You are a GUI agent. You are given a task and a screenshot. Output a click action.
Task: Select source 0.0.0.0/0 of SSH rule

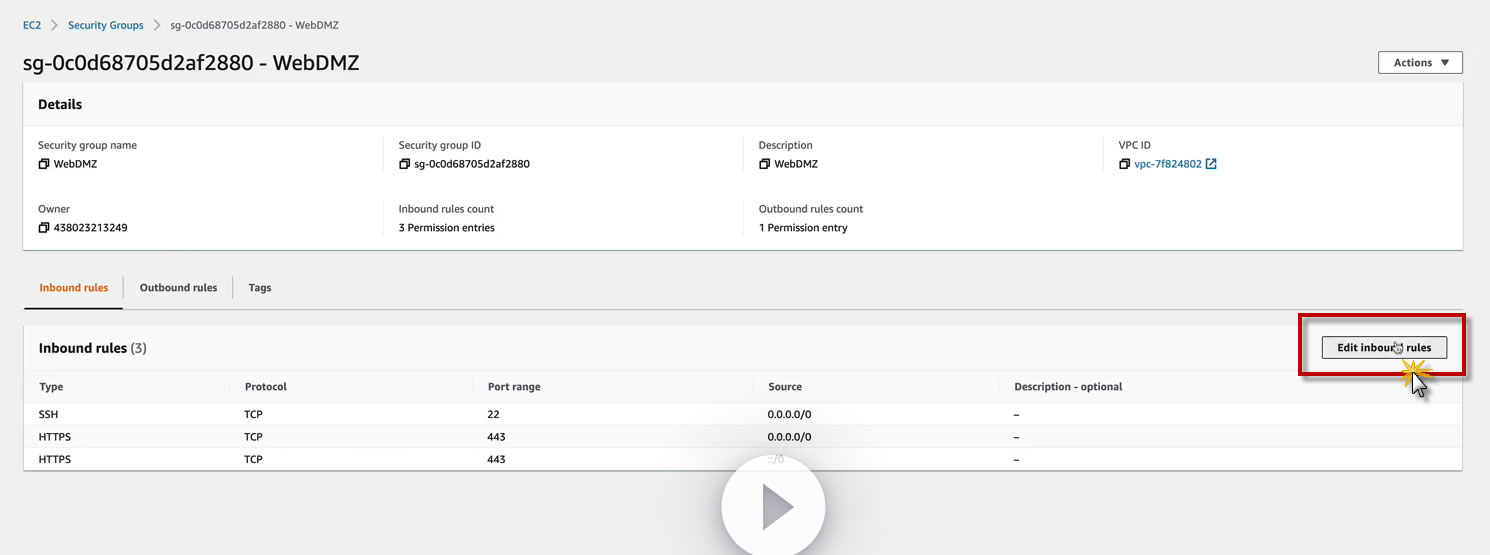pos(790,414)
